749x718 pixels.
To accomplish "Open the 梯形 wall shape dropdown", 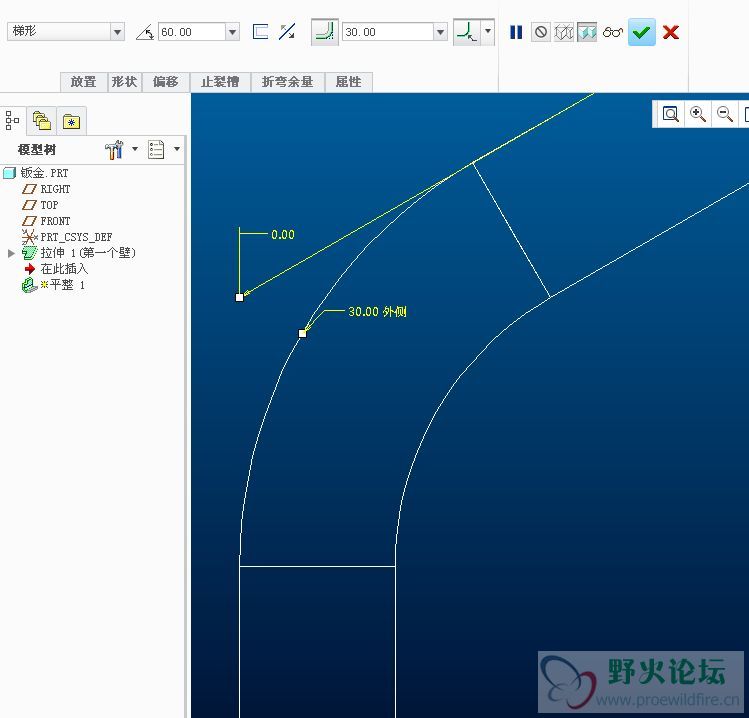I will 117,32.
